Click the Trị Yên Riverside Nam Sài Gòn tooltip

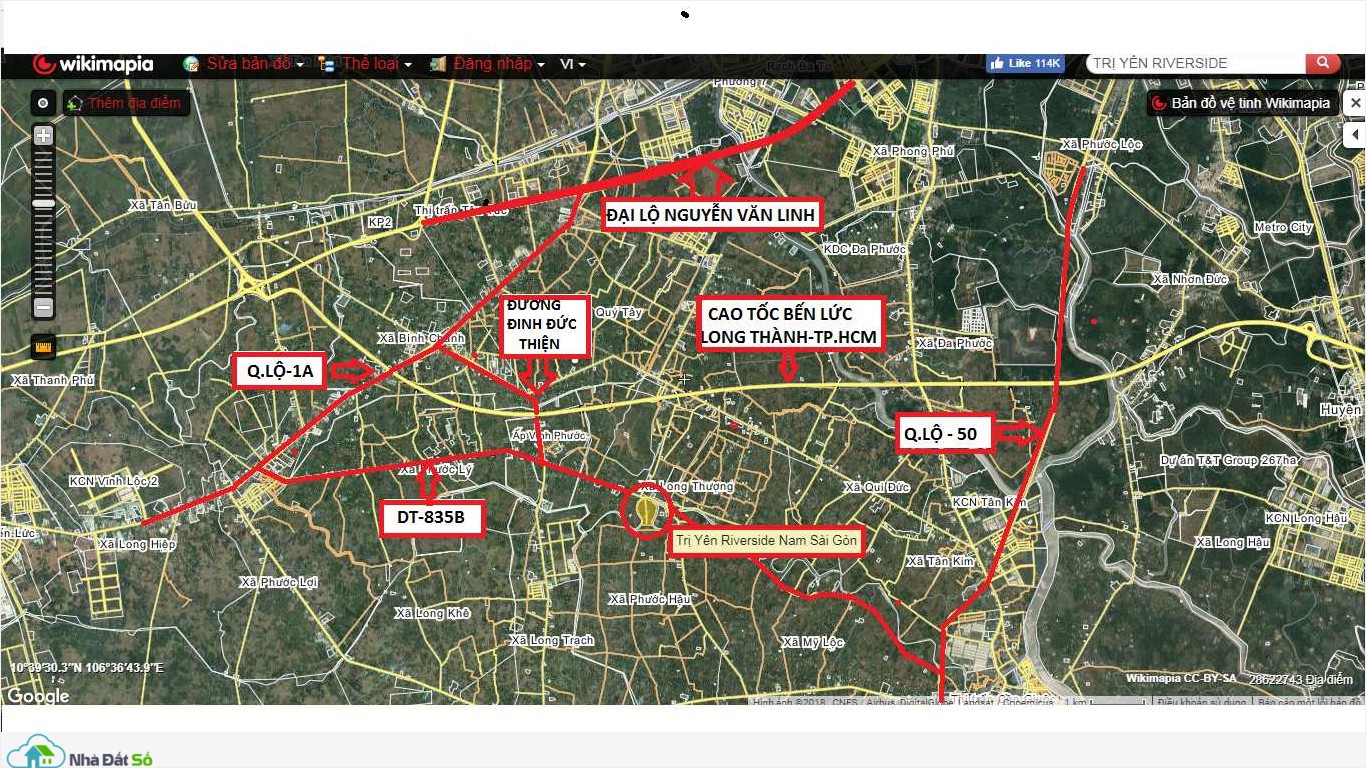coord(766,541)
